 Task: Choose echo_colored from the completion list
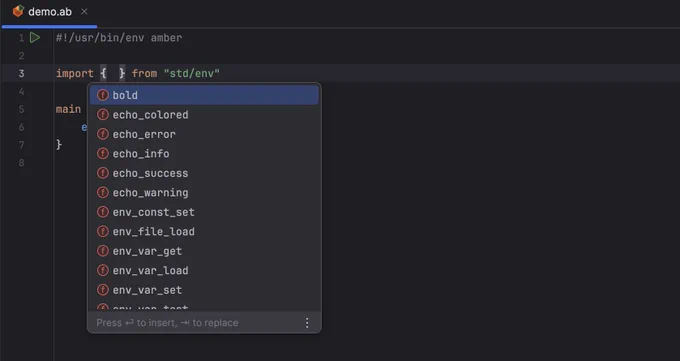click(x=204, y=115)
